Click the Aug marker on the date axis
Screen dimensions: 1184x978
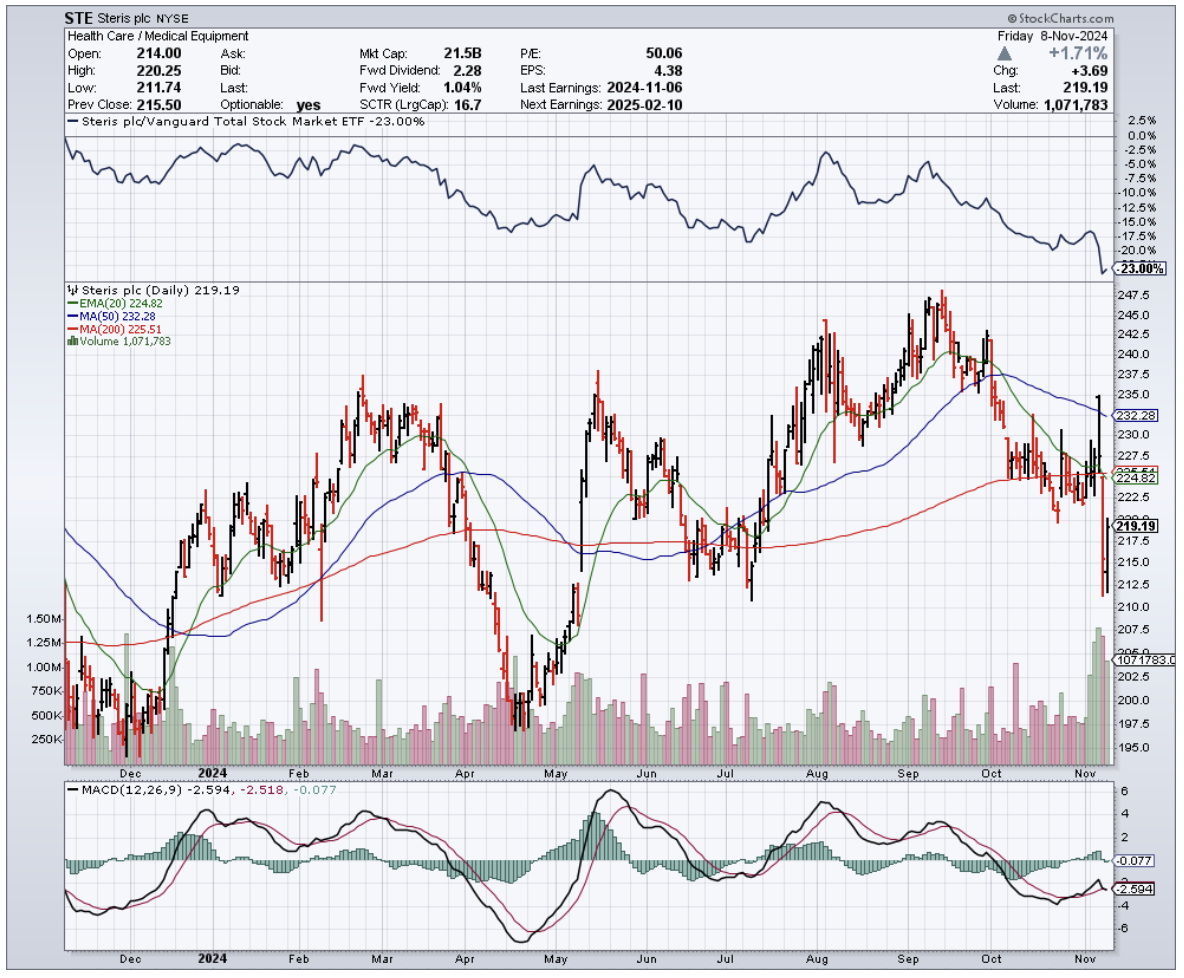pos(817,772)
